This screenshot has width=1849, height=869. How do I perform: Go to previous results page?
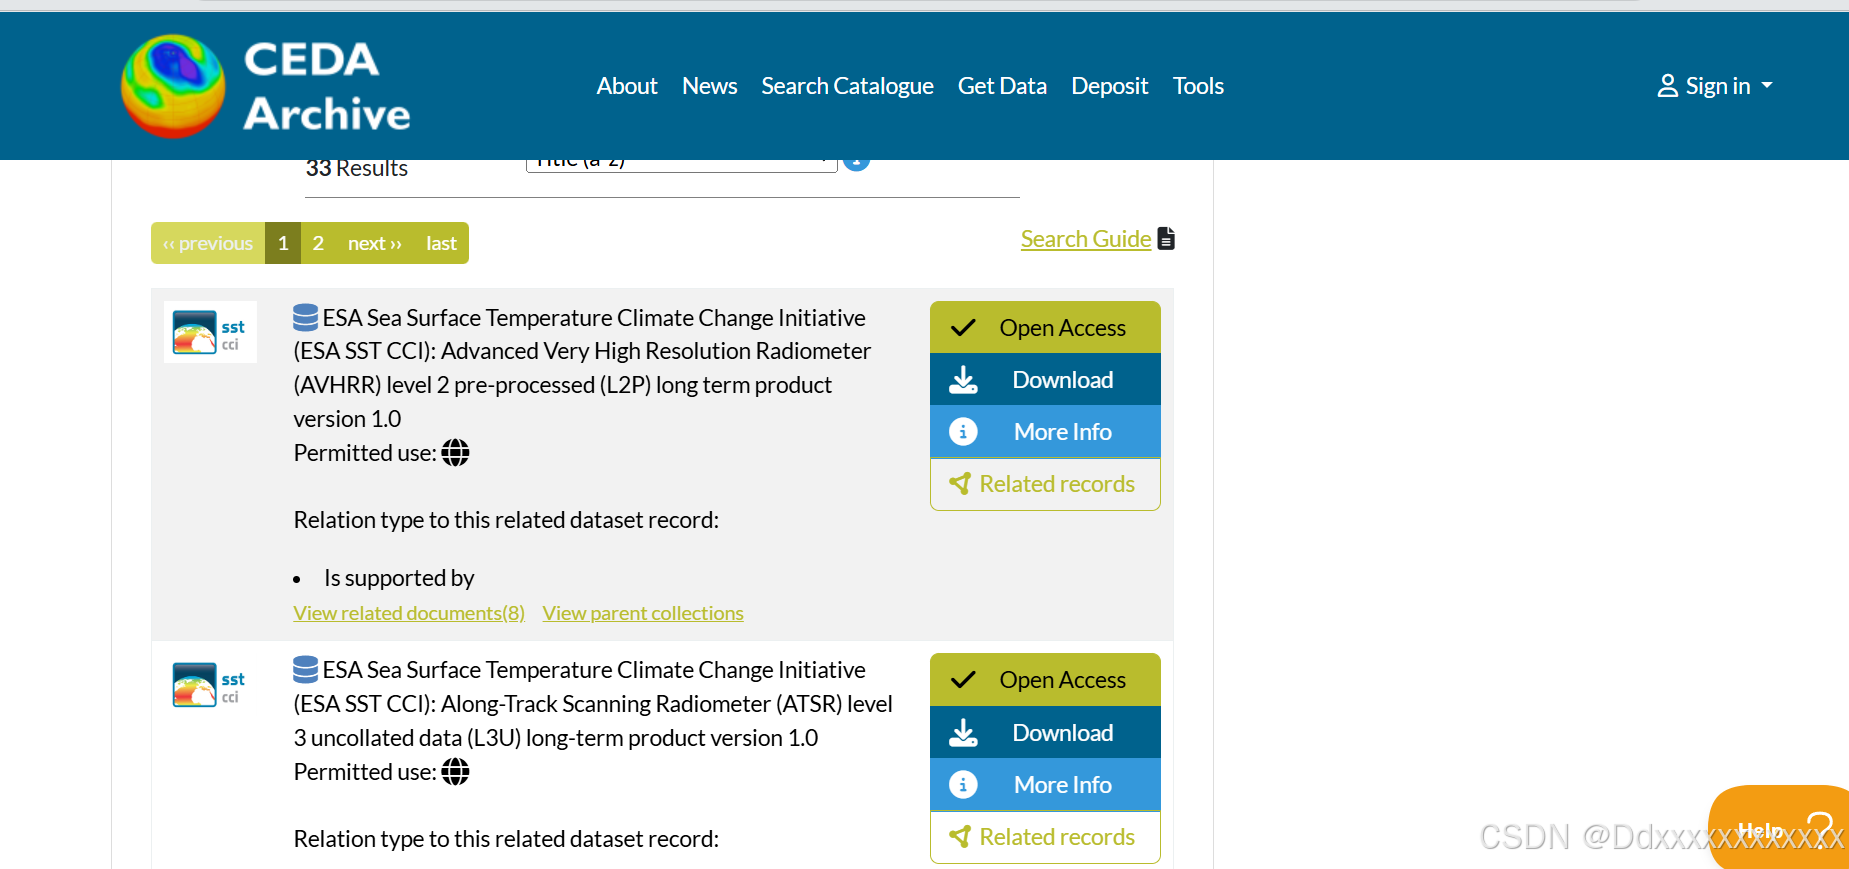(208, 243)
